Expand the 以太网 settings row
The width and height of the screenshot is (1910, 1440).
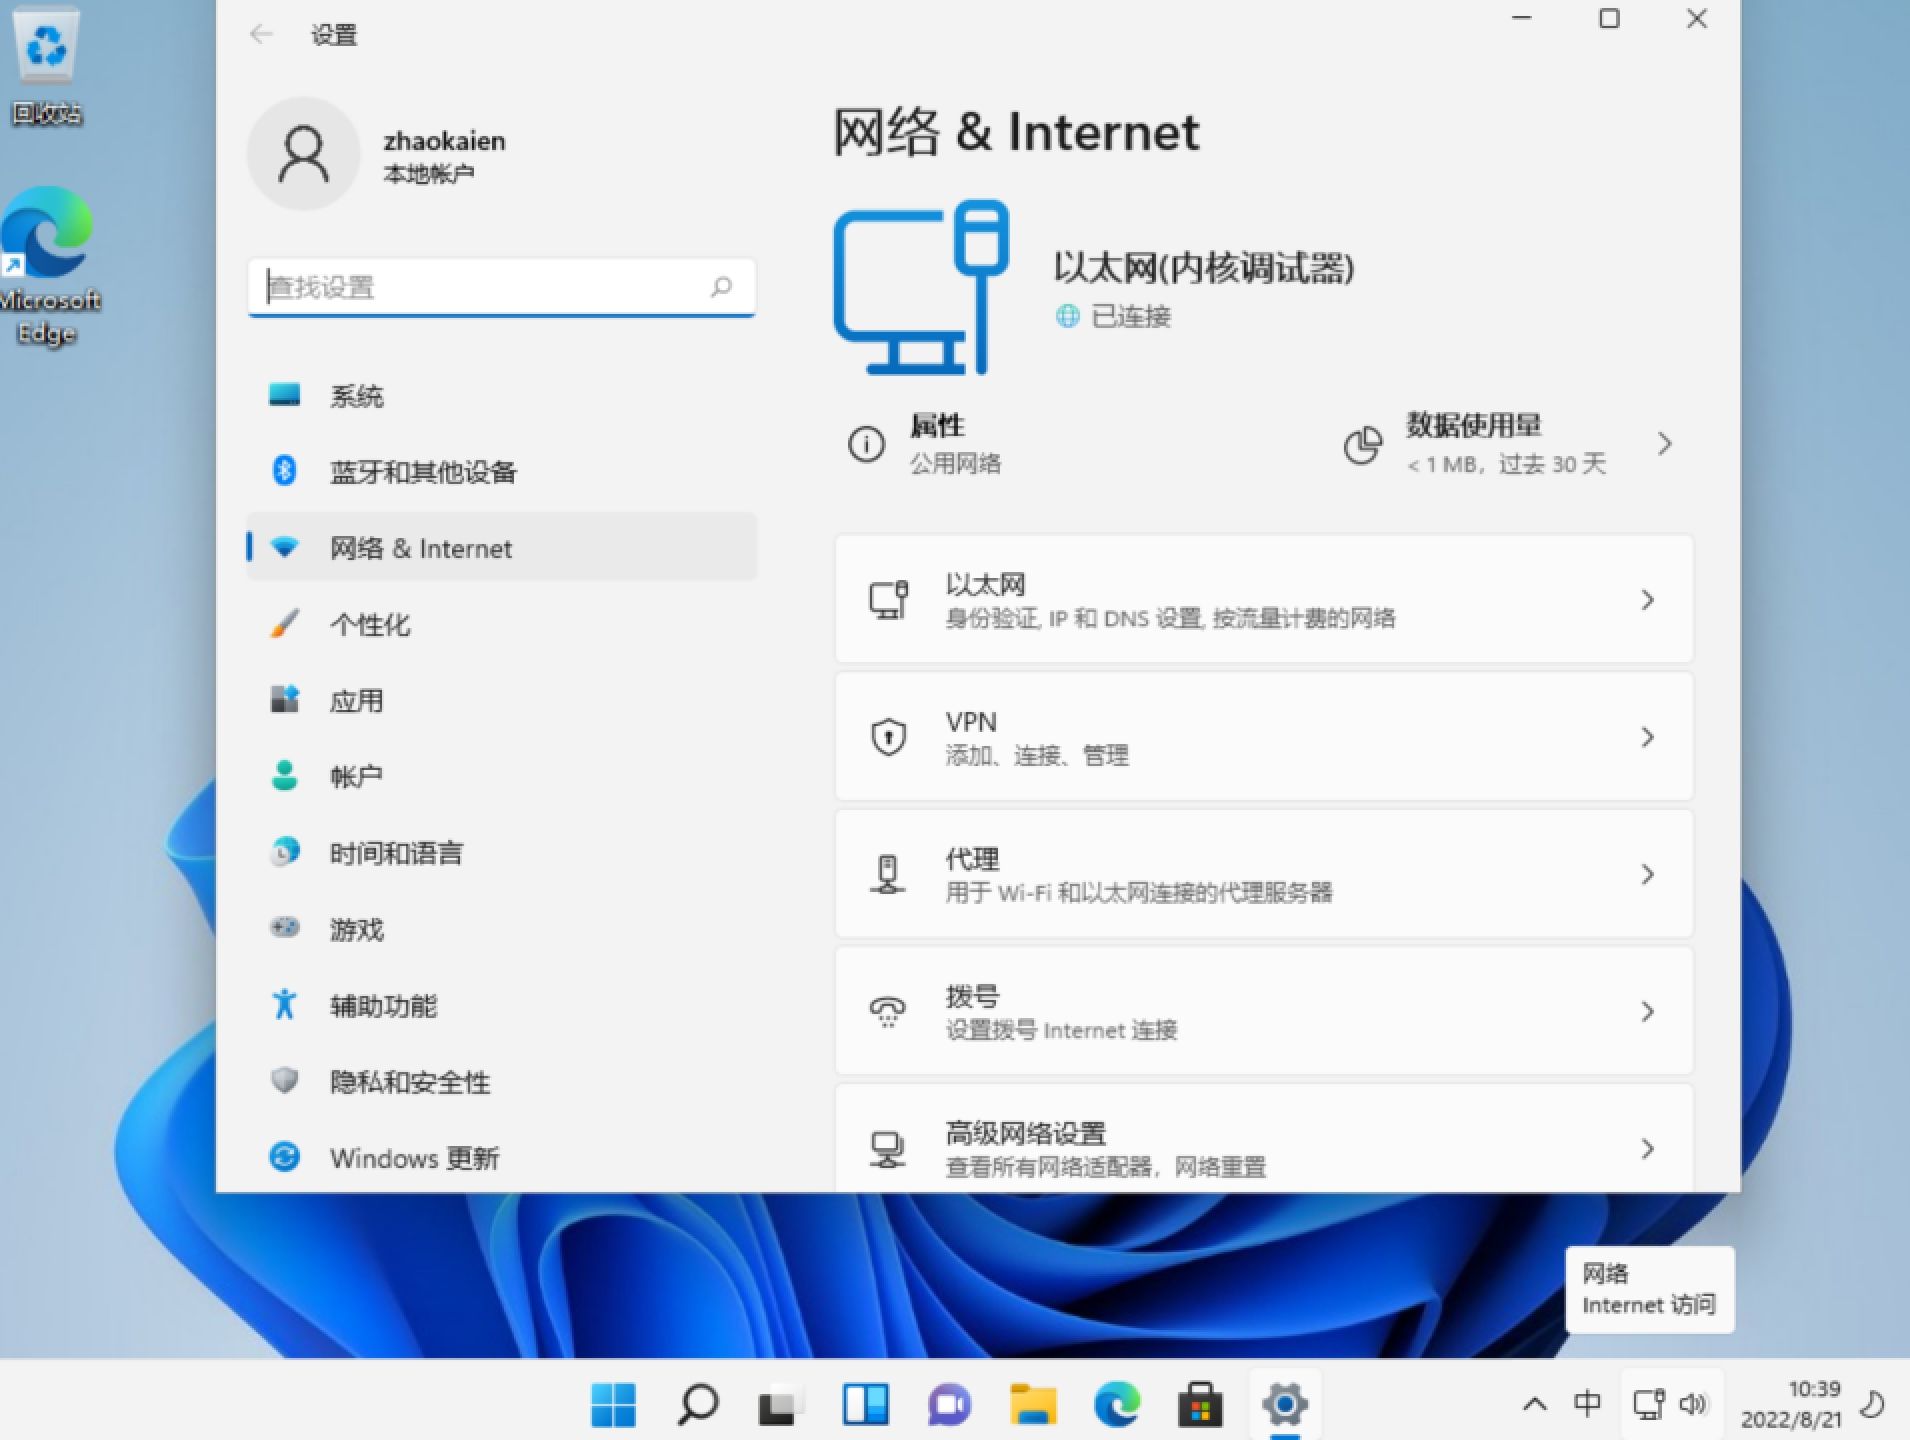pyautogui.click(x=1263, y=599)
